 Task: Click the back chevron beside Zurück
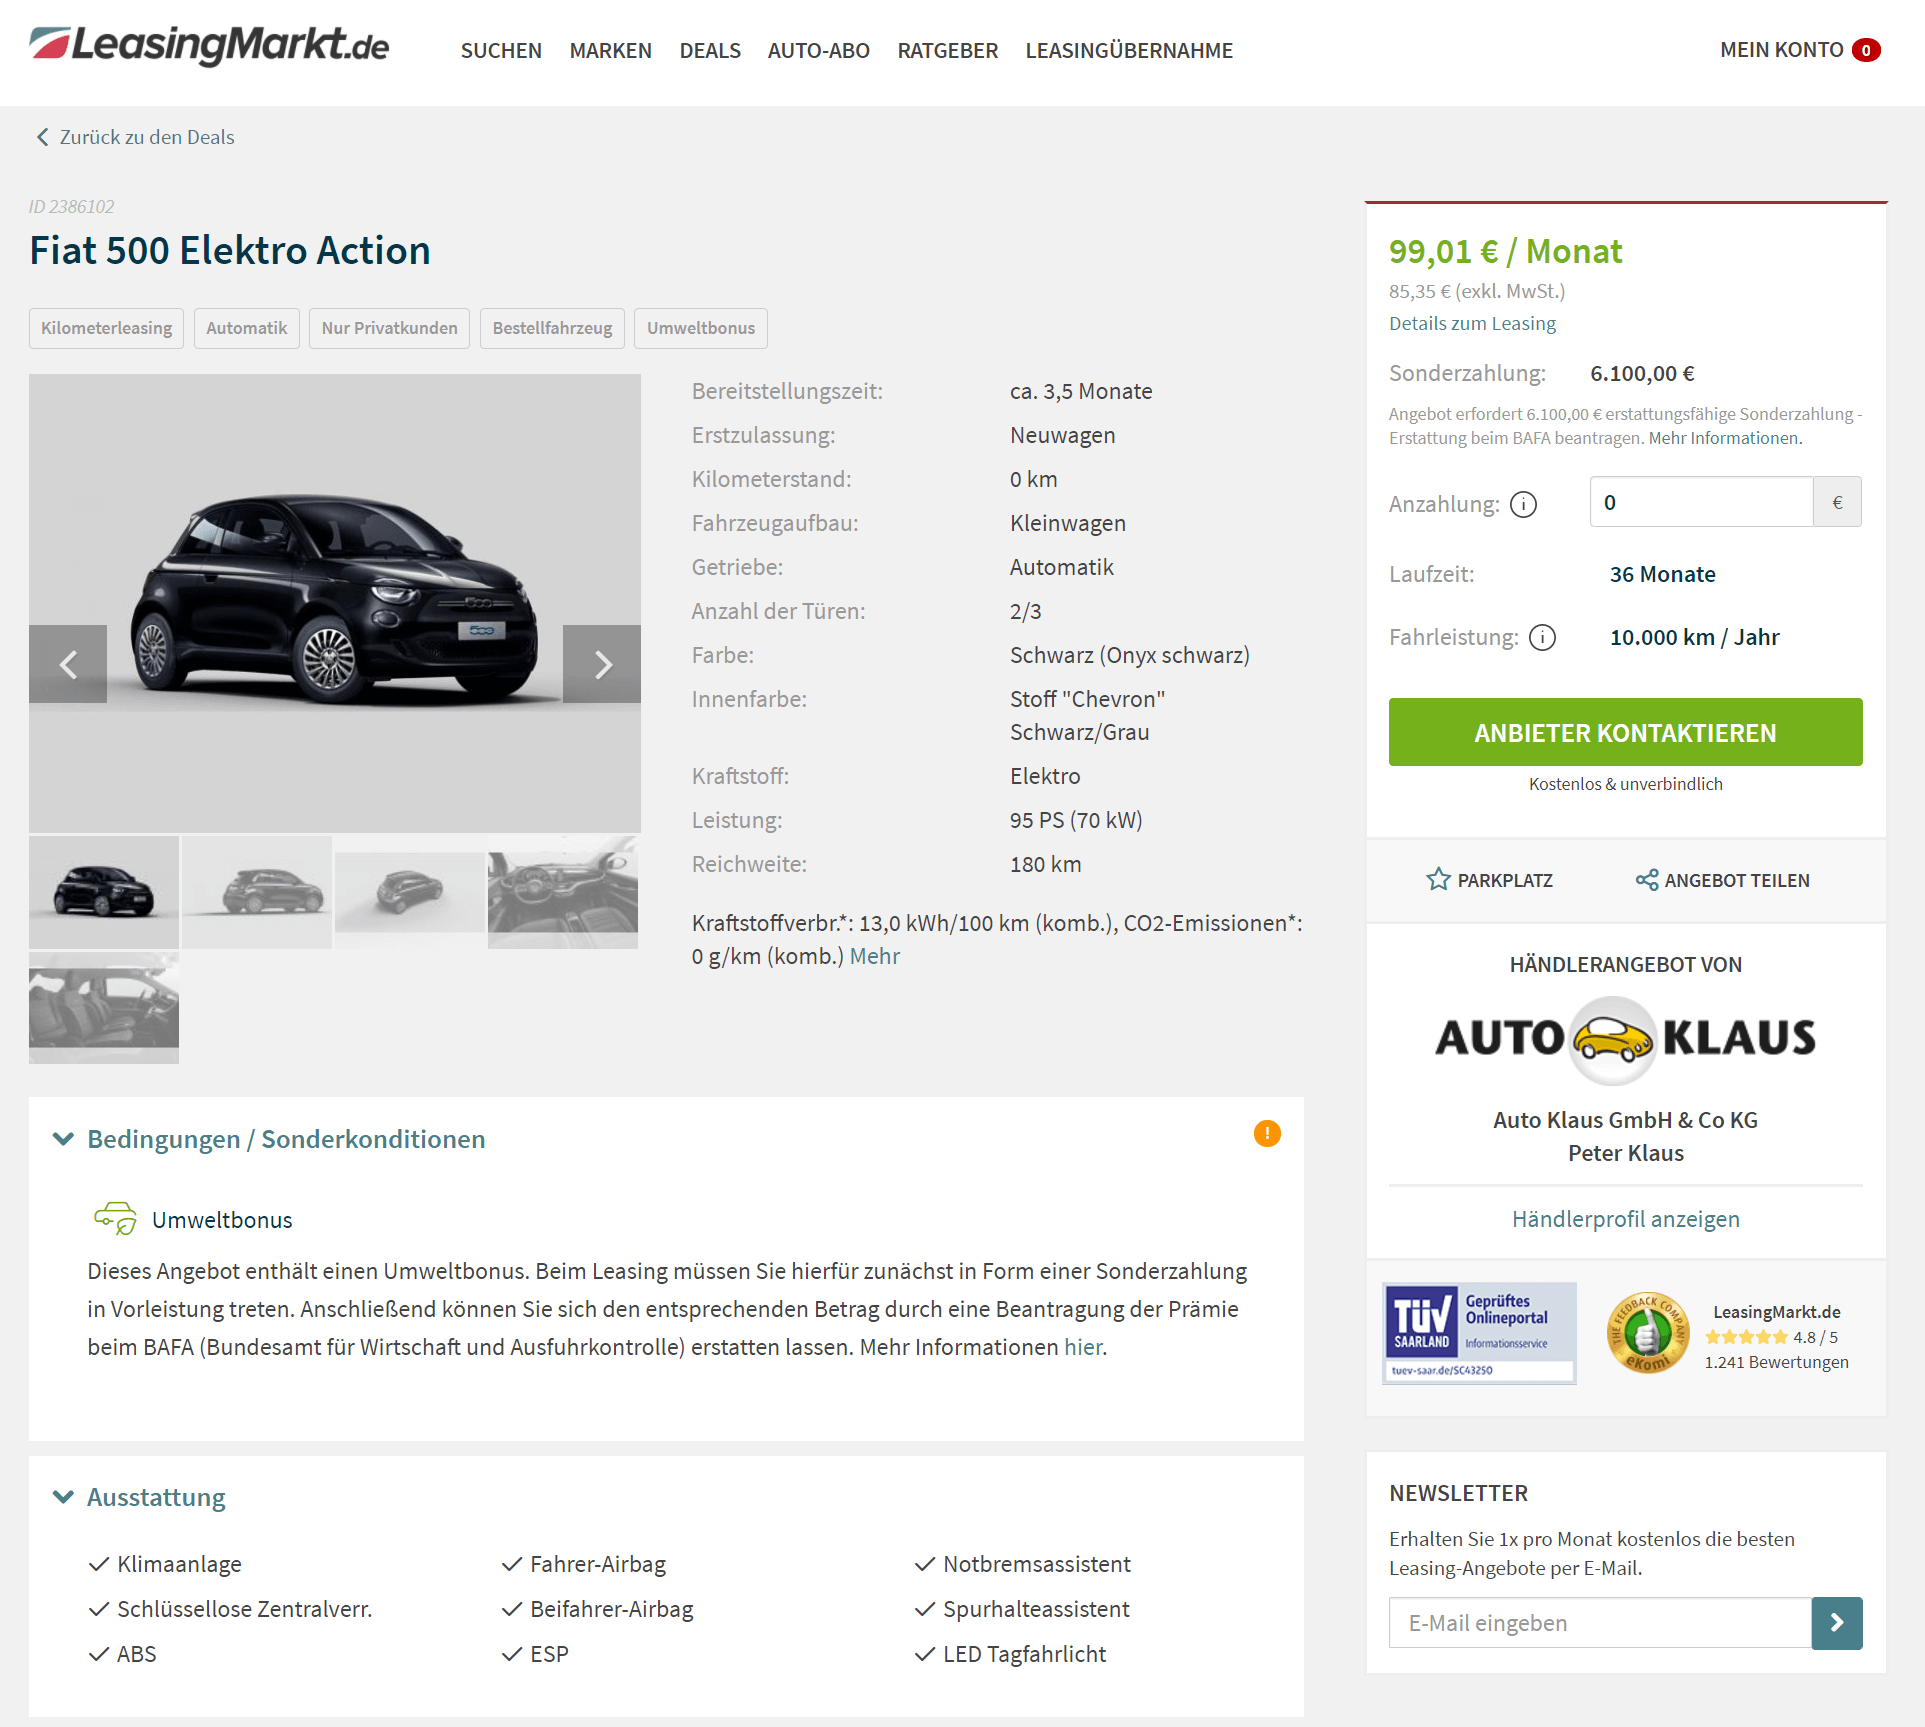coord(42,137)
